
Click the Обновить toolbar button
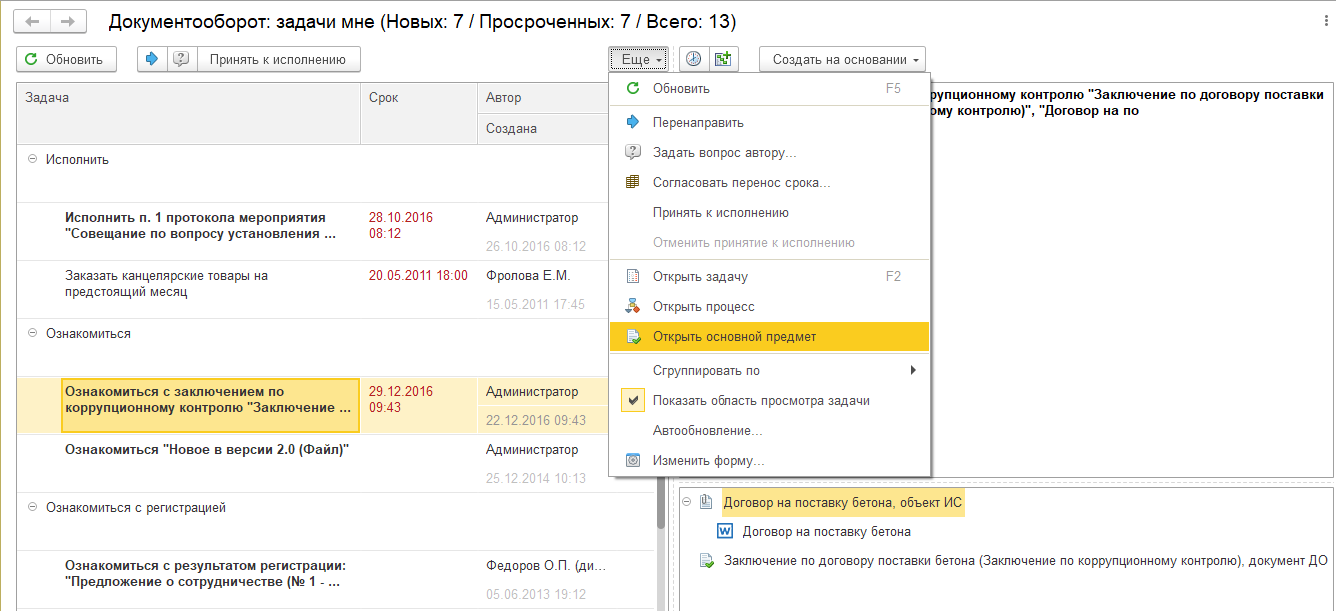pos(66,59)
